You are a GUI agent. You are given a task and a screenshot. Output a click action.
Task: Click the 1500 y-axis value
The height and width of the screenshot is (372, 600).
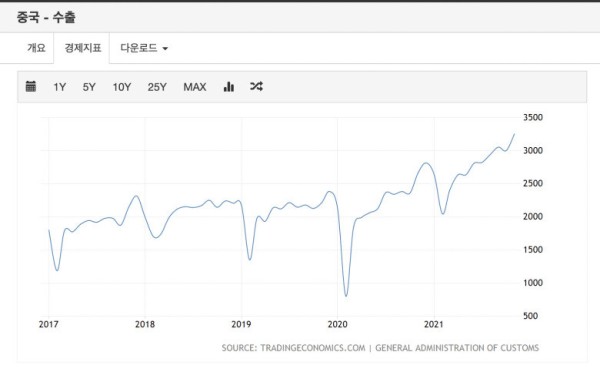(533, 250)
